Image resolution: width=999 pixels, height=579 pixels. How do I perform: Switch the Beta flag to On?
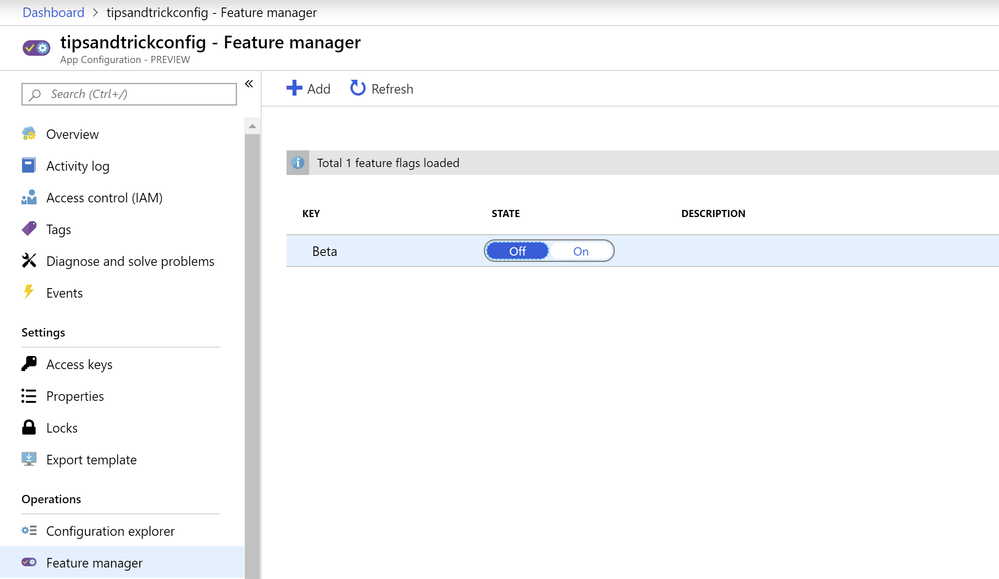[581, 251]
